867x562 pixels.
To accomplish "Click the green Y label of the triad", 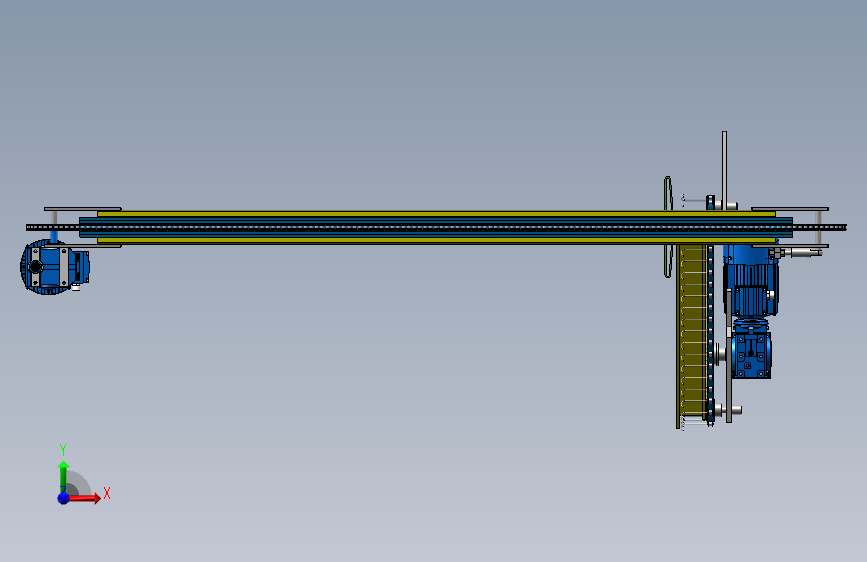I will tap(63, 450).
